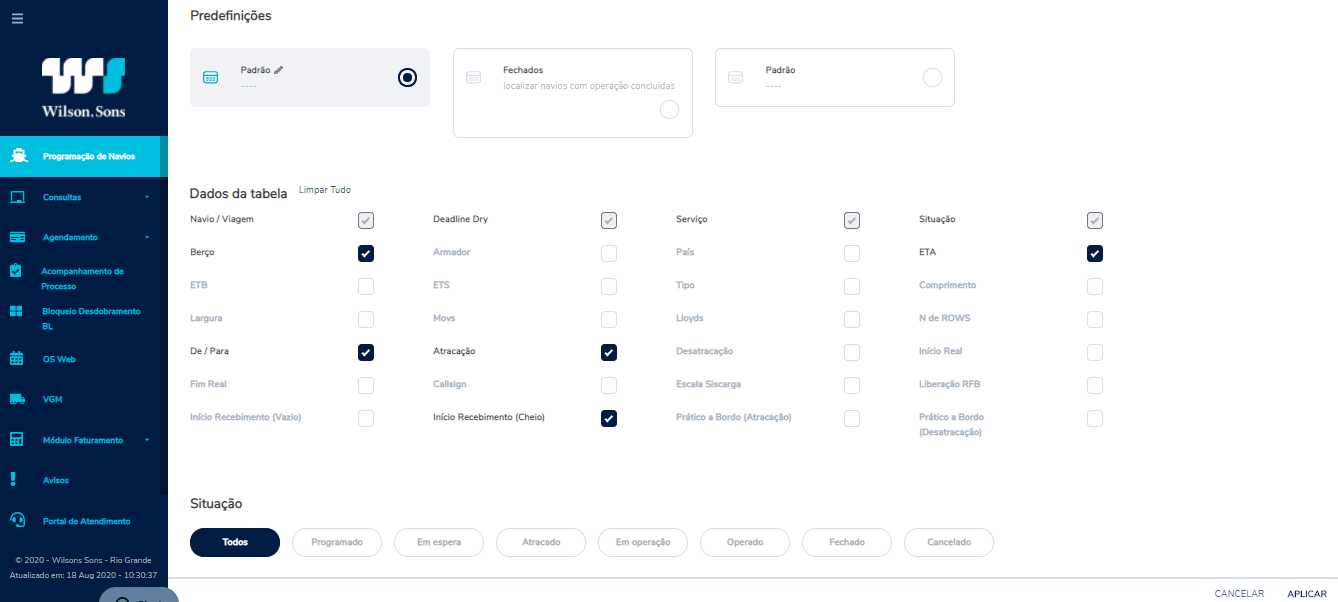1338x602 pixels.
Task: Click the pencil edit icon beside Padrão
Action: 279,70
